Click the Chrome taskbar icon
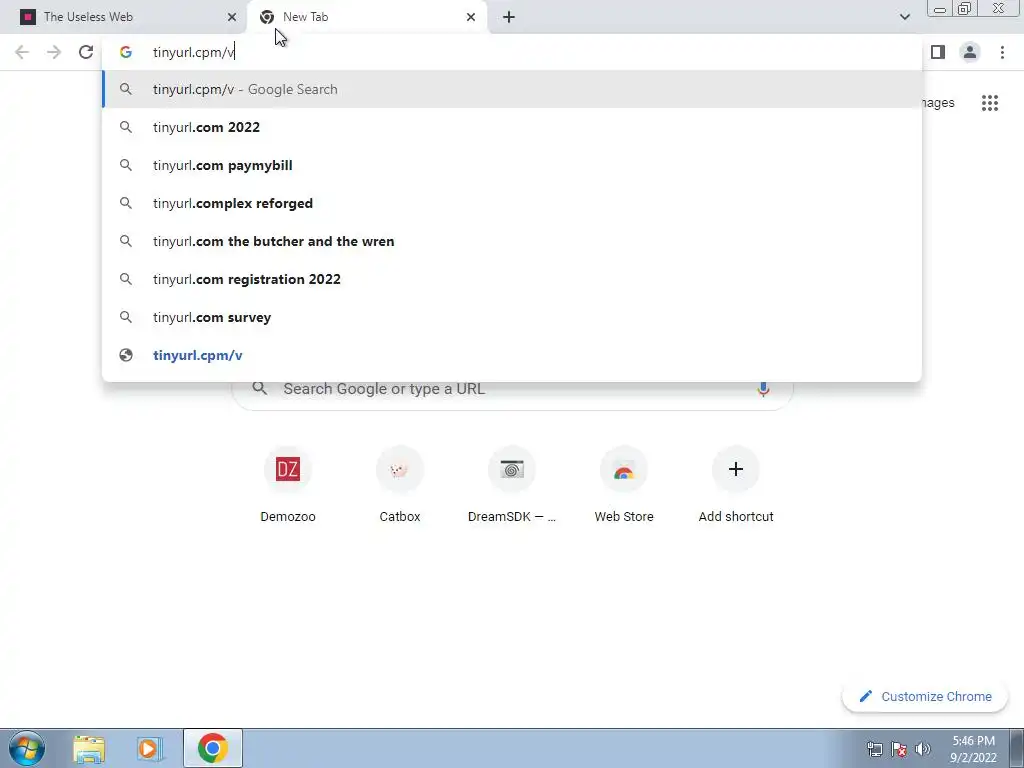Image resolution: width=1024 pixels, height=768 pixels. pyautogui.click(x=212, y=748)
